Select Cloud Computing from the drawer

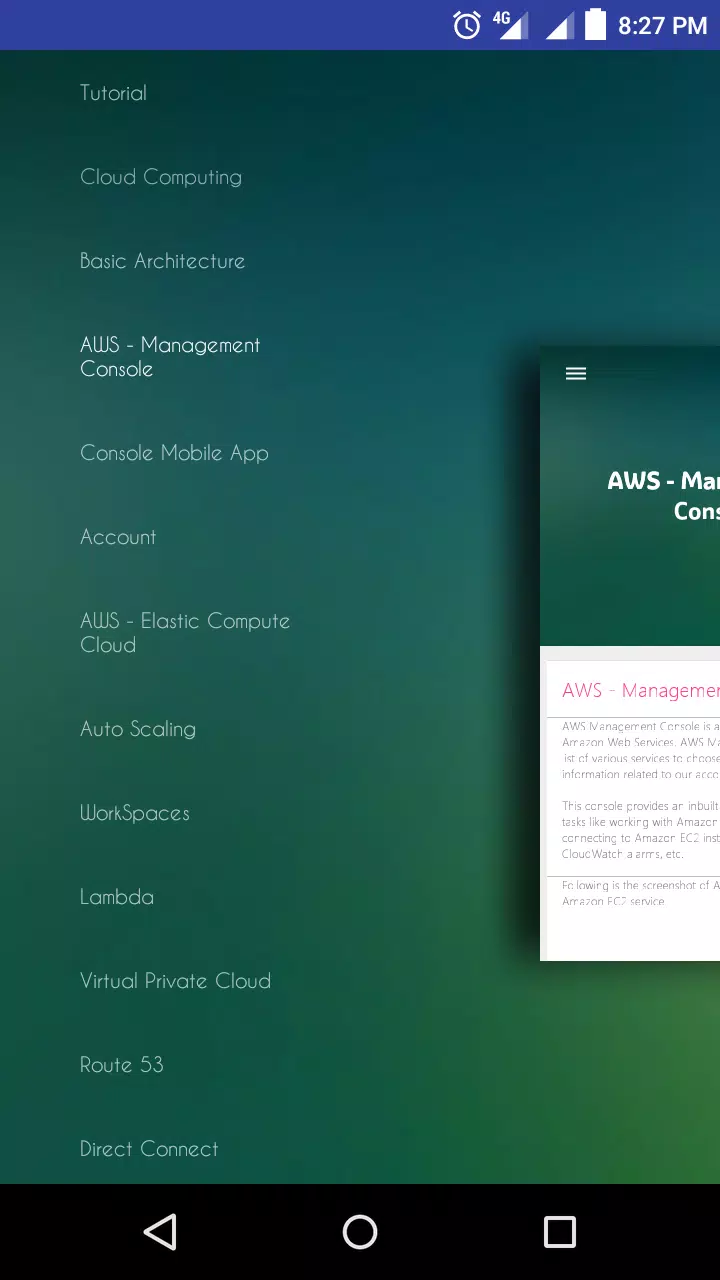[161, 177]
